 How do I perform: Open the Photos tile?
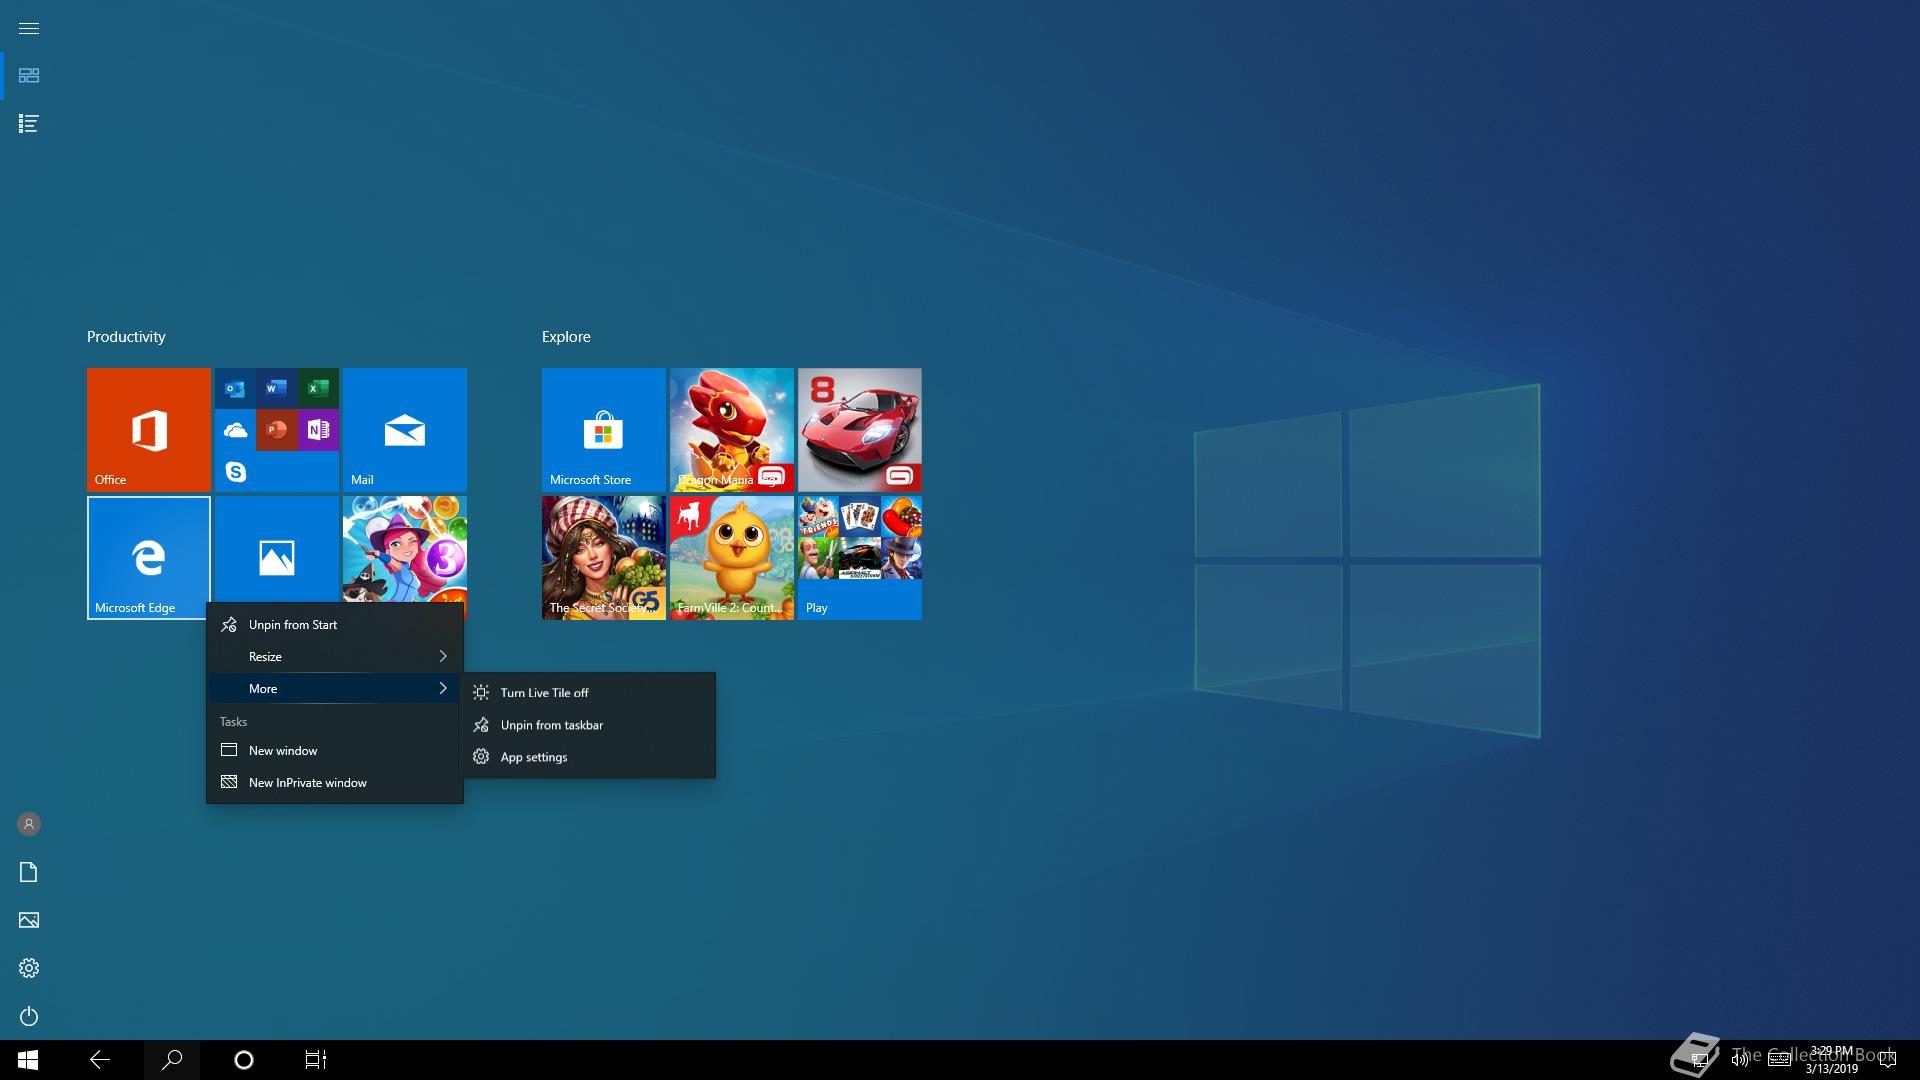point(277,549)
